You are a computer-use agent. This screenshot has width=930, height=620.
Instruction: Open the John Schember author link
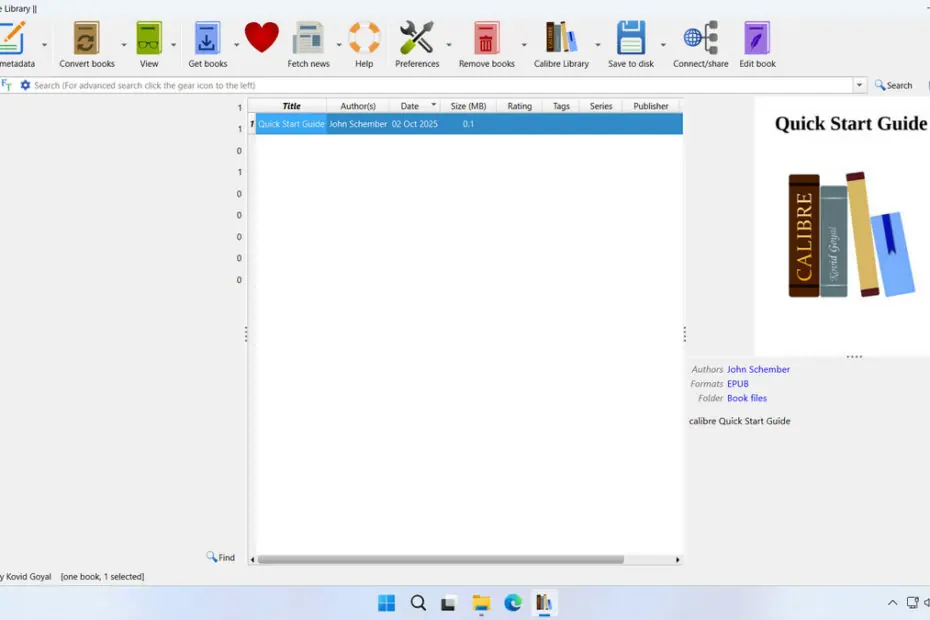point(758,370)
